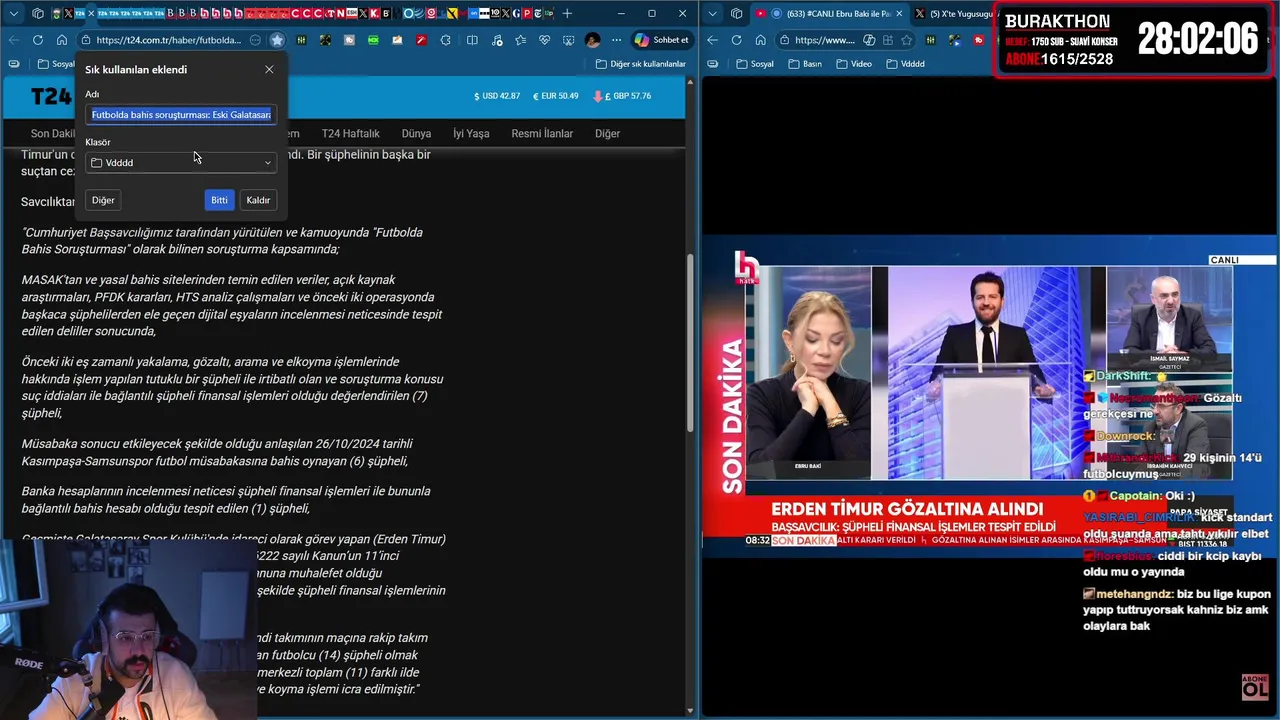Click the ABONE OL subscribe badge
1280x720 pixels.
click(x=1254, y=686)
